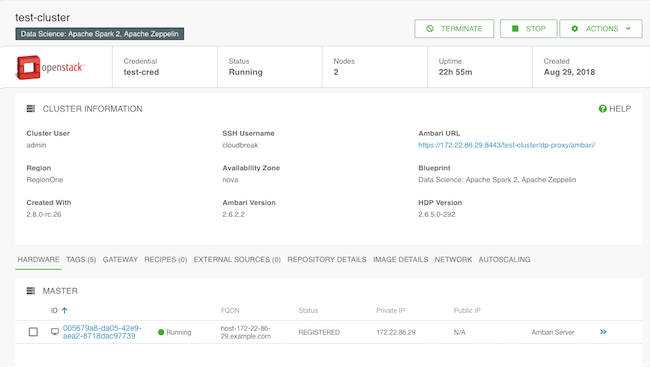Sort by ID using the arrow

coord(65,310)
